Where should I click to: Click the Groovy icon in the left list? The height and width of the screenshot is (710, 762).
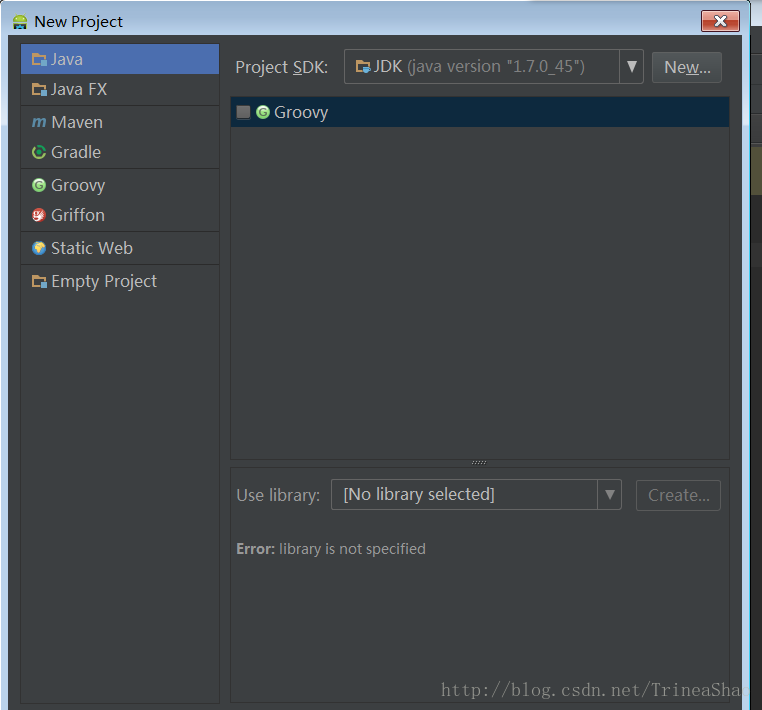pos(39,185)
